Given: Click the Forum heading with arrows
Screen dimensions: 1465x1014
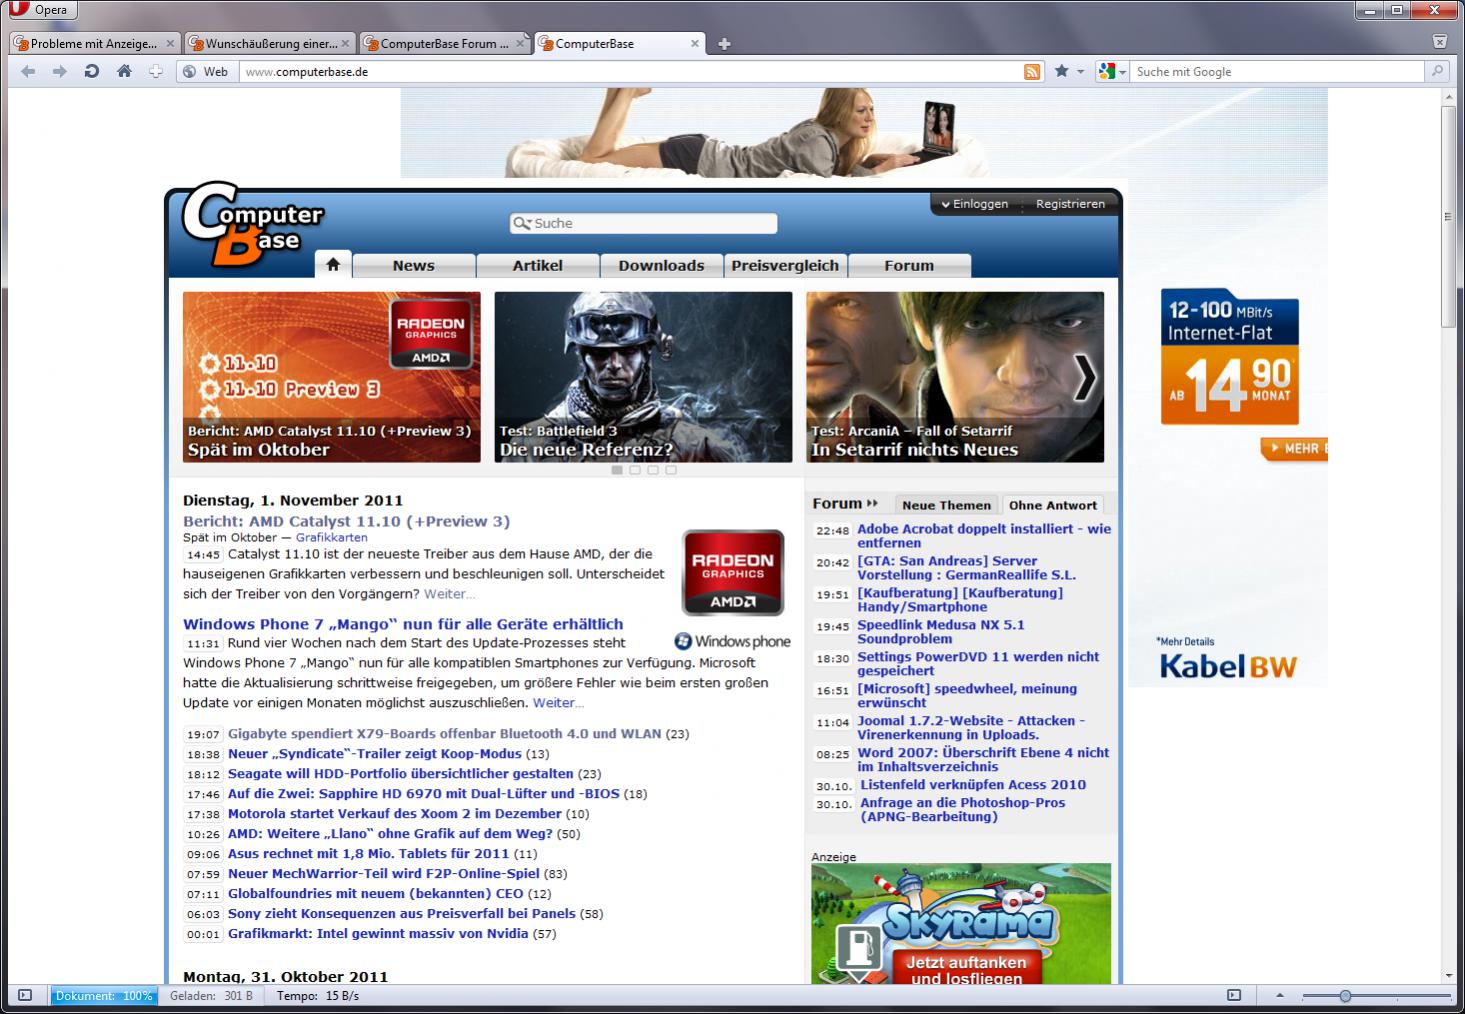Looking at the screenshot, I should pyautogui.click(x=845, y=504).
